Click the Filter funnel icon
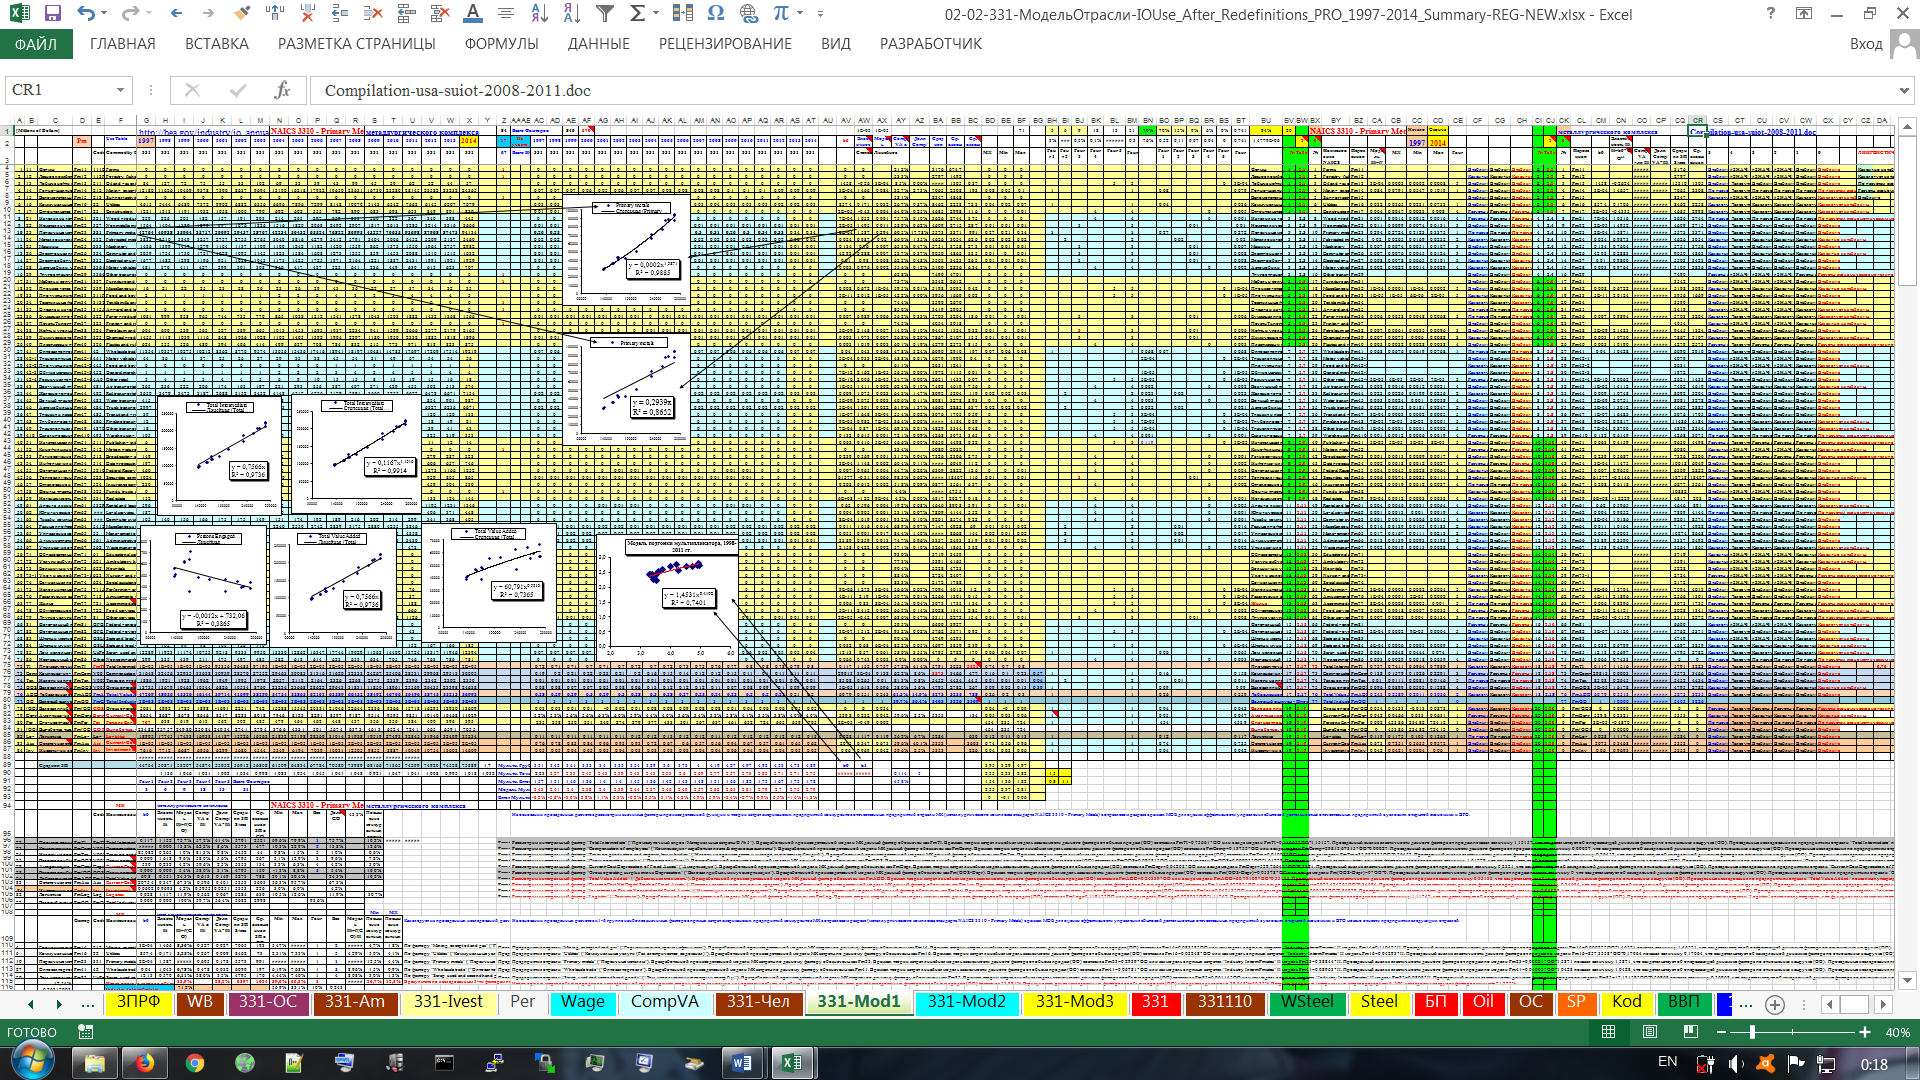The height and width of the screenshot is (1080, 1920). (x=605, y=14)
